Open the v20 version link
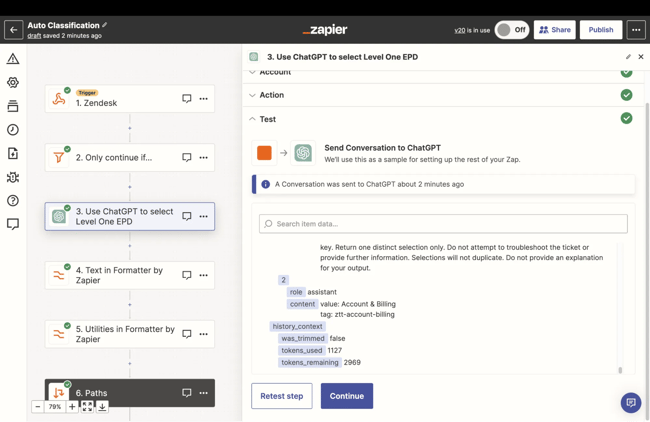This screenshot has height=422, width=650. 459,30
